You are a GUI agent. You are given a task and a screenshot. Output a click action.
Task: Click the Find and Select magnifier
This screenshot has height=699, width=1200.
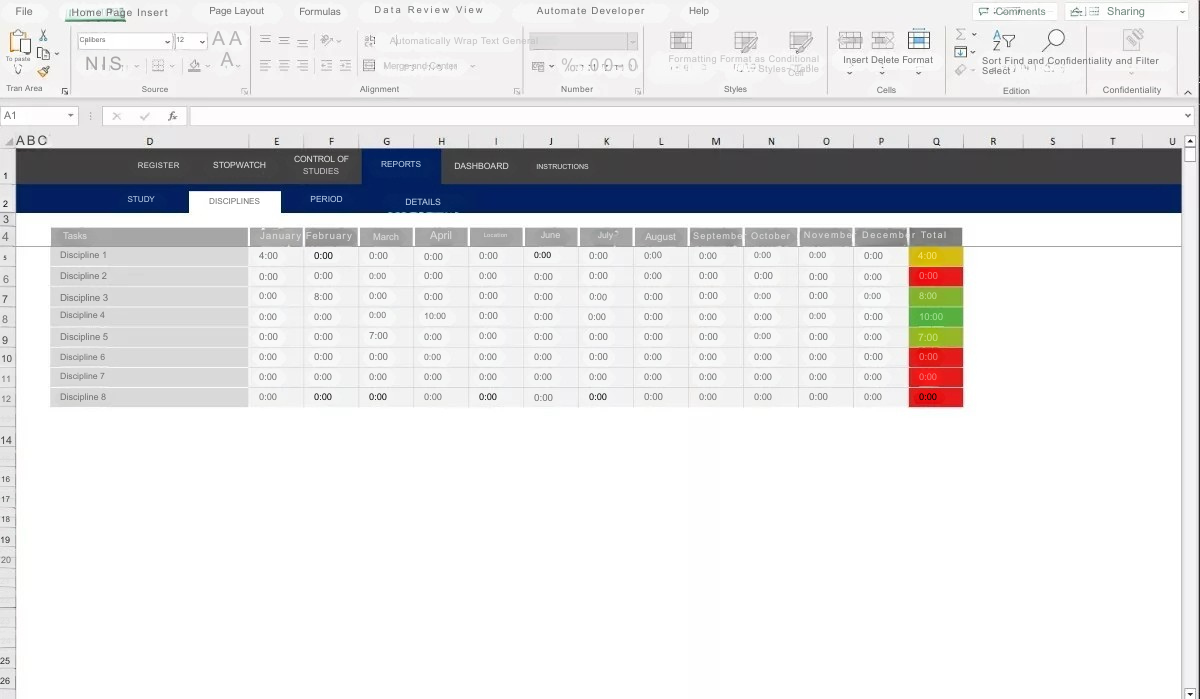click(x=1055, y=40)
